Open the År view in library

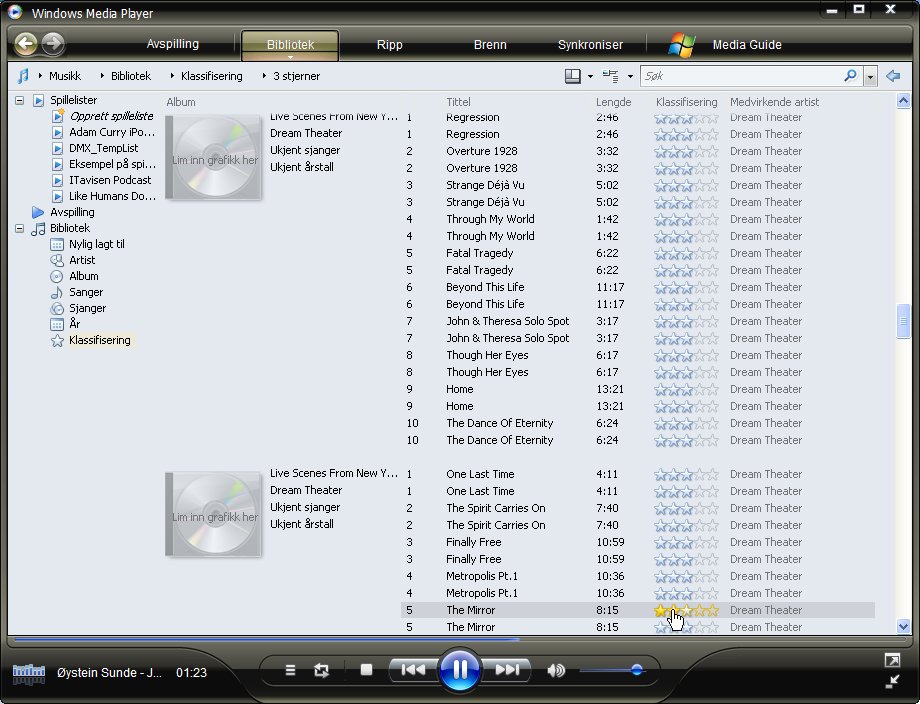74,324
